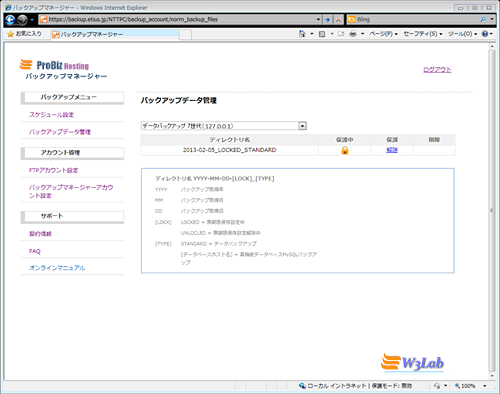
Task: Expand the address bar history dropdown
Action: (x=318, y=20)
